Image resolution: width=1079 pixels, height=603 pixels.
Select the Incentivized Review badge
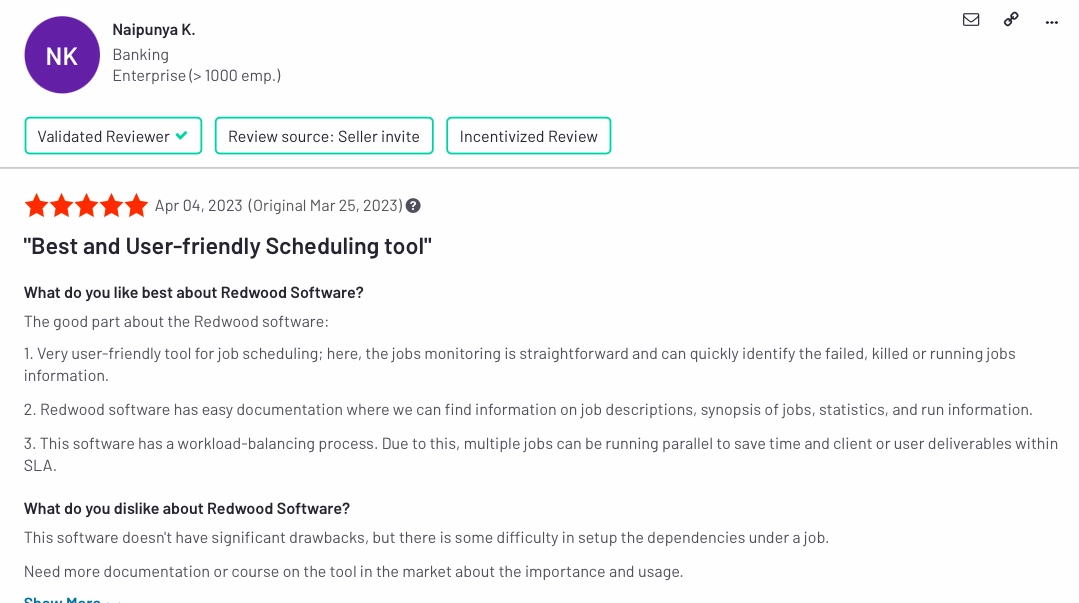[528, 136]
